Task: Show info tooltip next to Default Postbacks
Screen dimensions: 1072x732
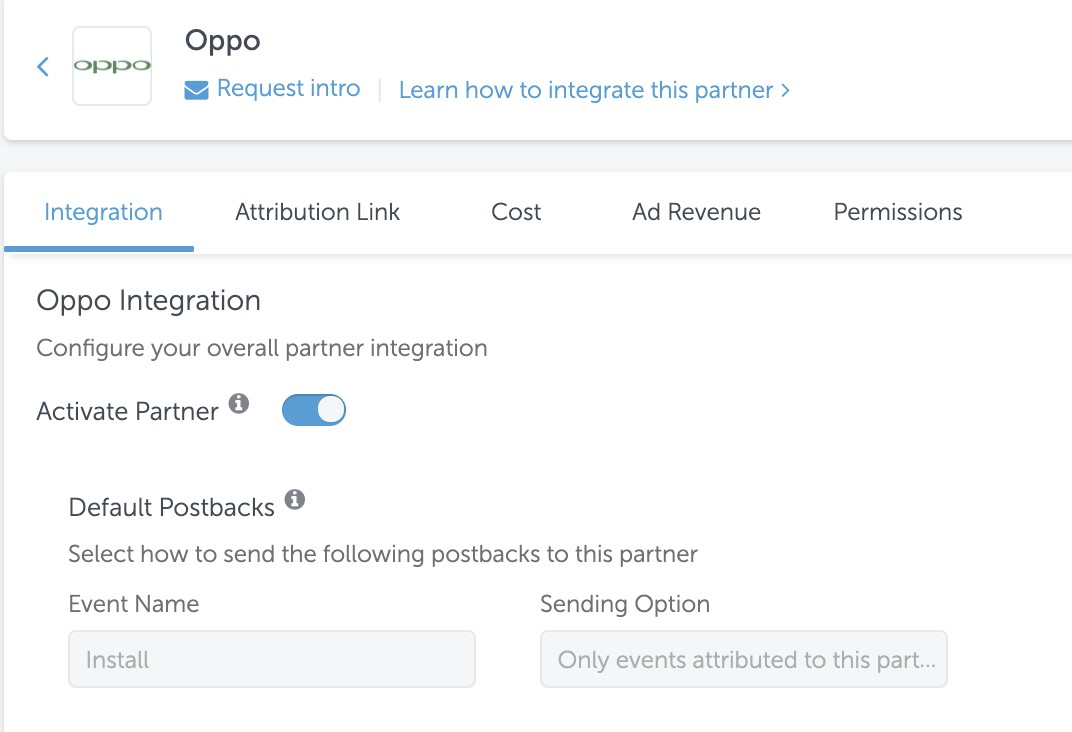Action: click(295, 500)
